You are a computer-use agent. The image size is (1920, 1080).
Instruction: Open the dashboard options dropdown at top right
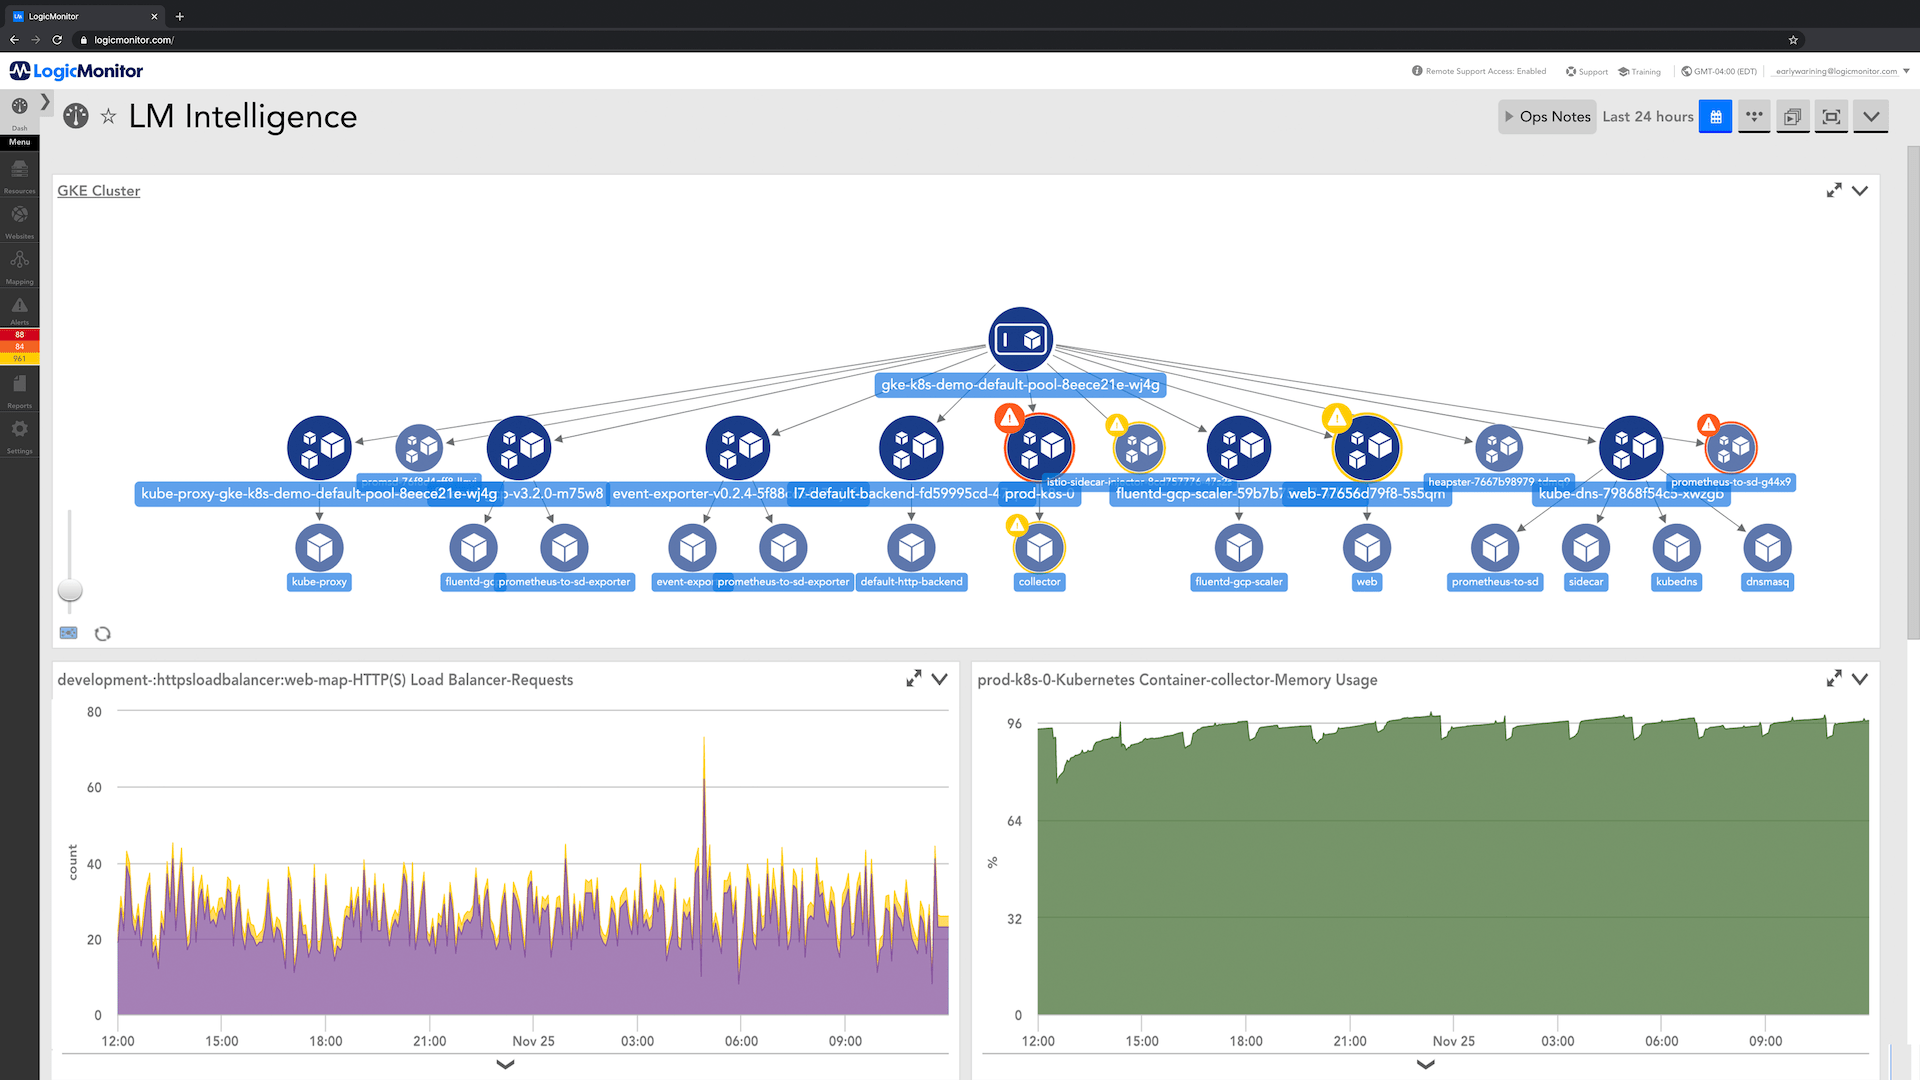pos(1871,116)
